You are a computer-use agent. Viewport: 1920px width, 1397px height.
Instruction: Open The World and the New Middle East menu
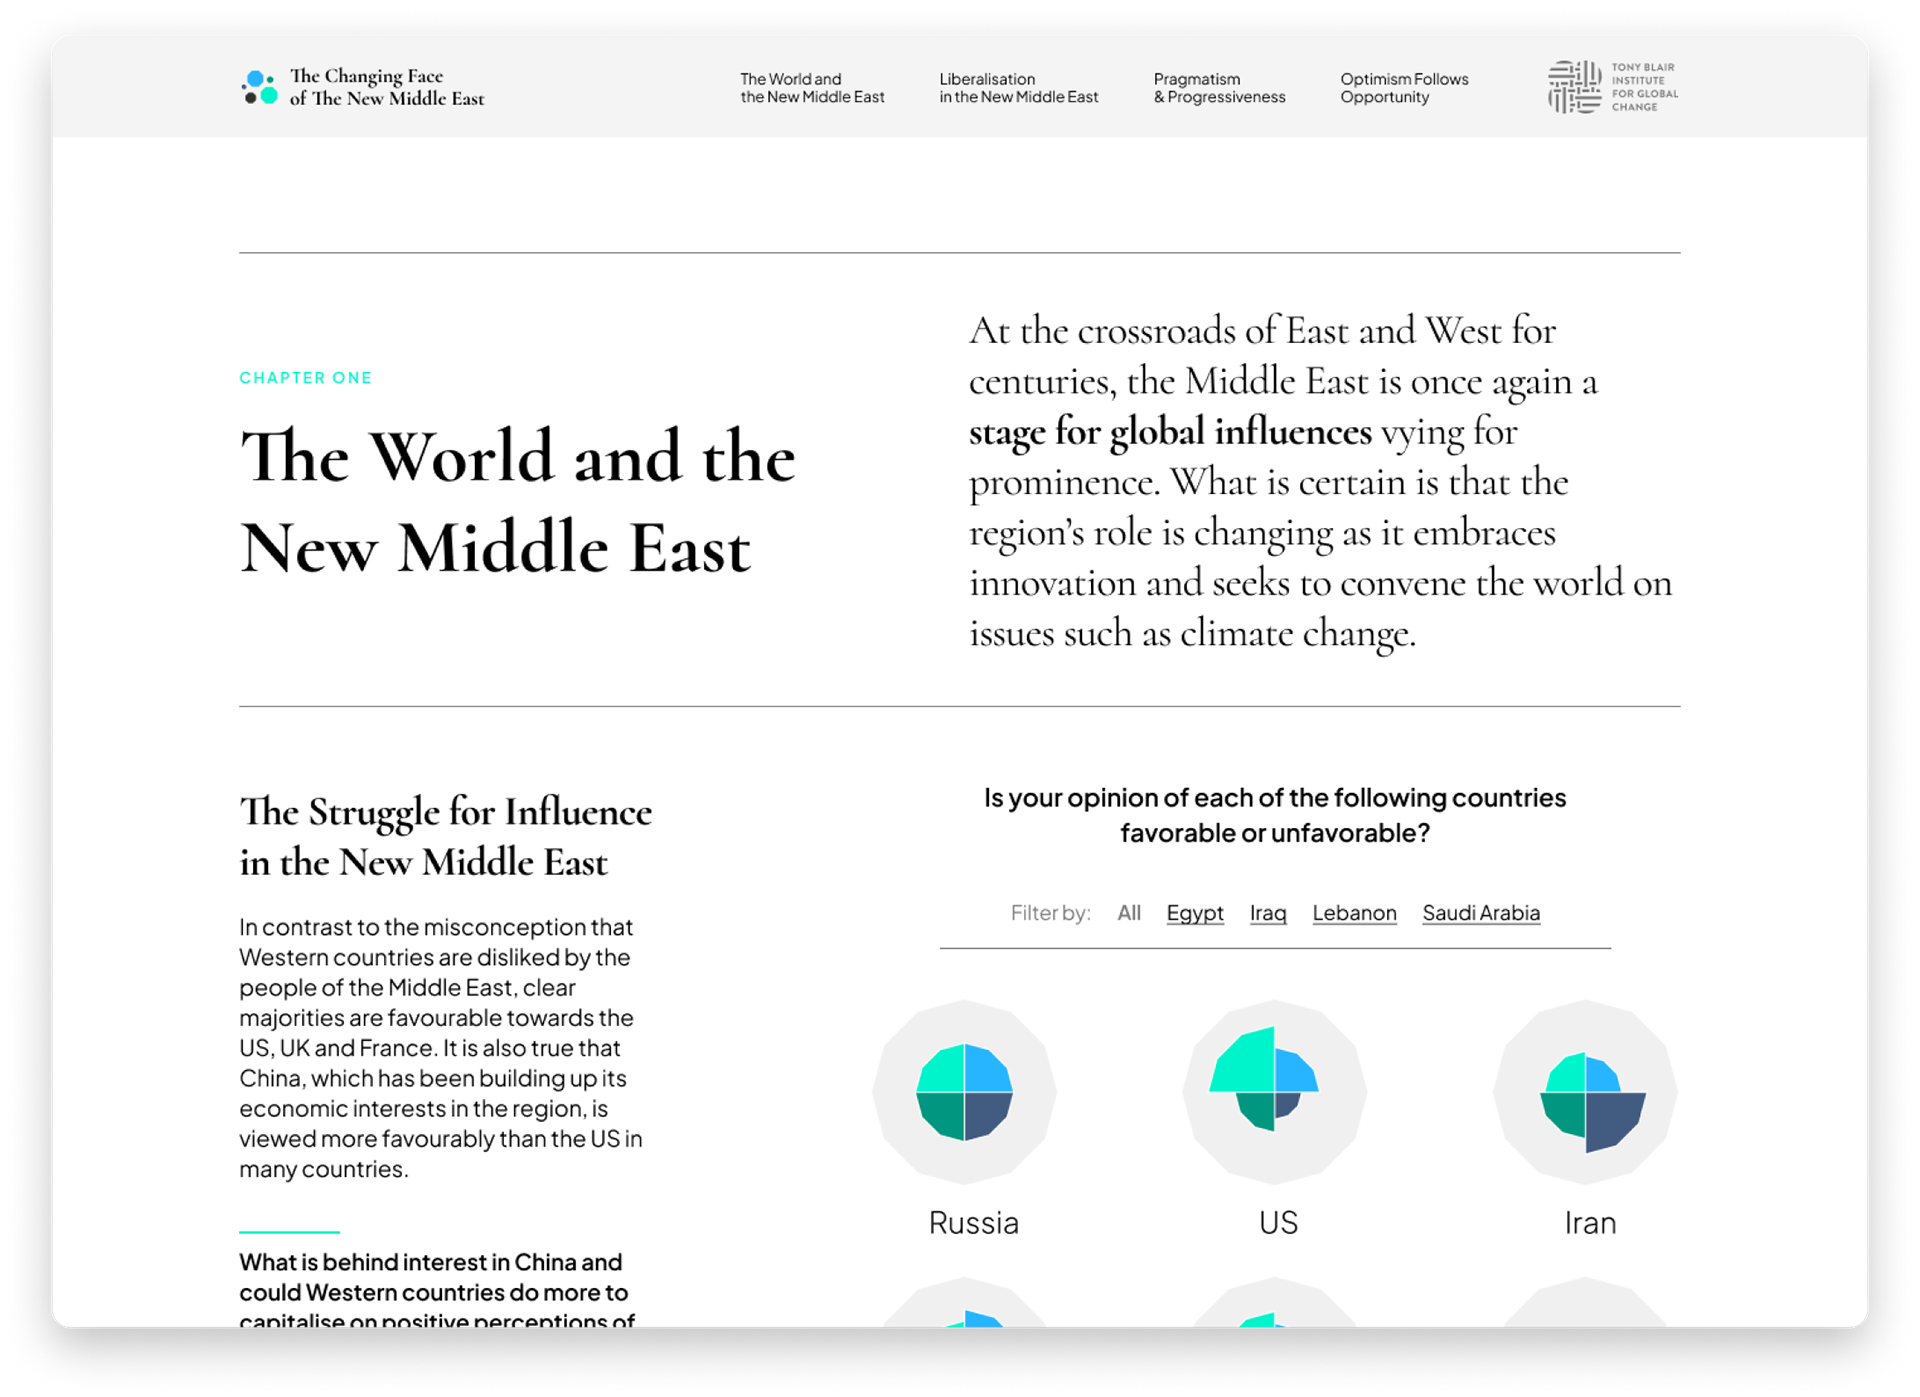click(x=812, y=88)
